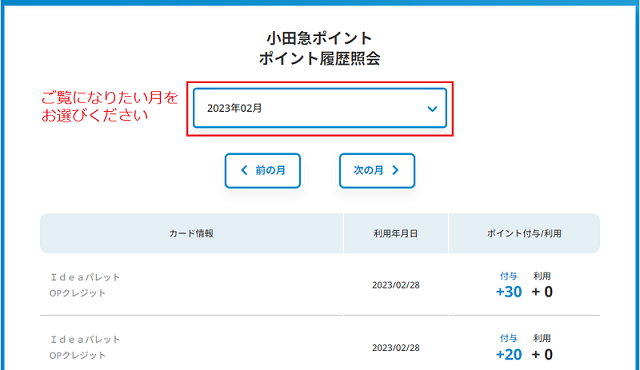640x370 pixels.
Task: Click the 利用 label in the +20 row
Action: click(x=542, y=338)
